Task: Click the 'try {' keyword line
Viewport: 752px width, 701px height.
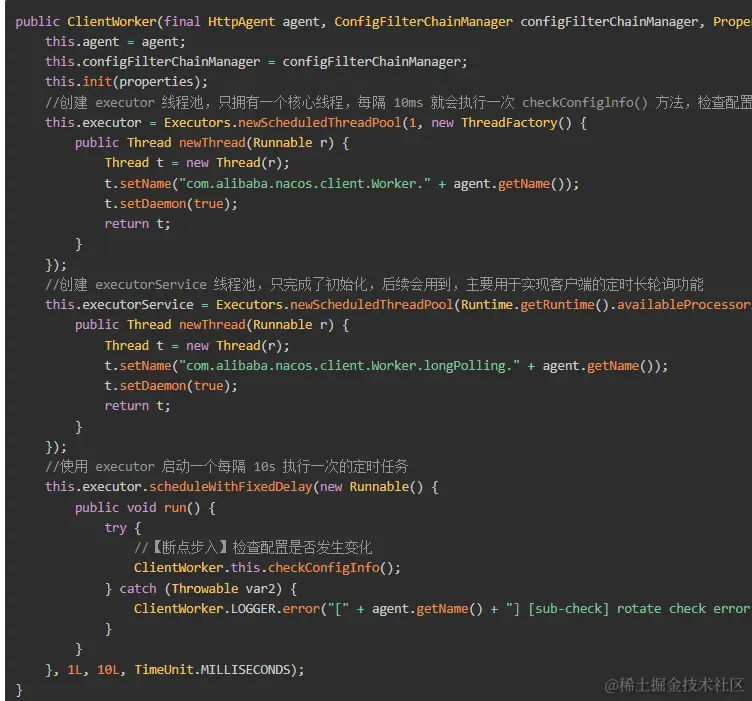Action: pos(123,528)
